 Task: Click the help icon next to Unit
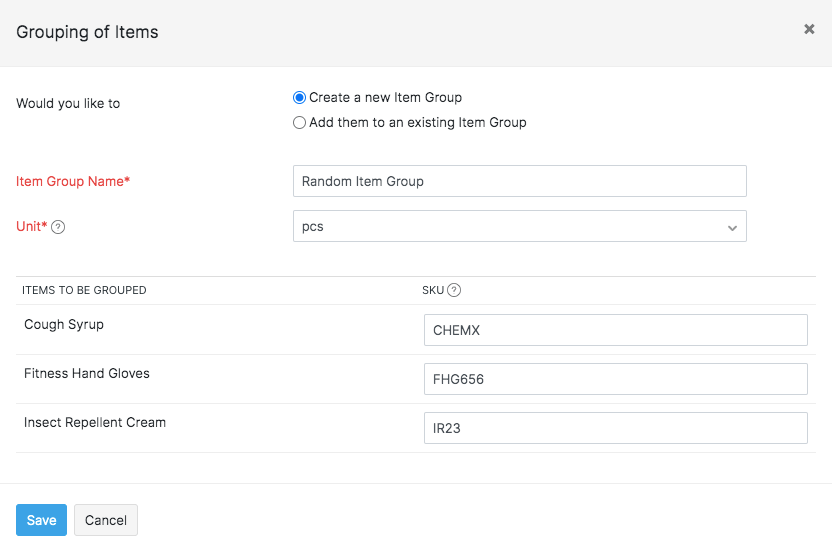(58, 227)
